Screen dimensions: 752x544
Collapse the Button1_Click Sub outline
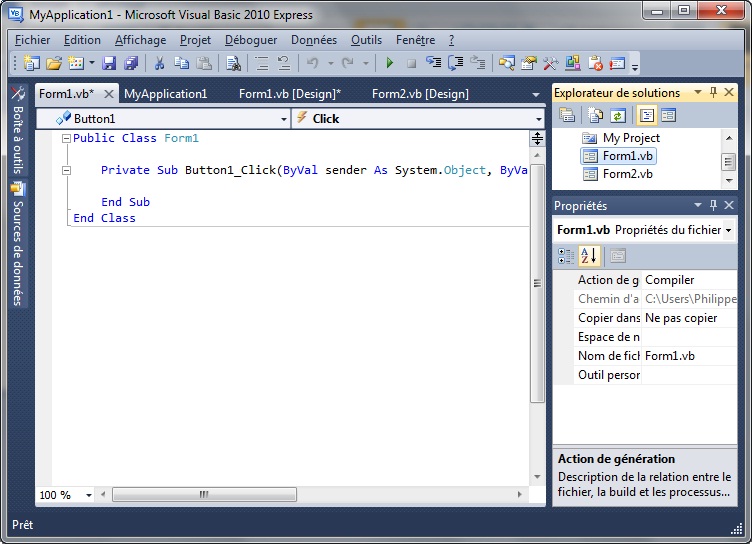click(66, 170)
